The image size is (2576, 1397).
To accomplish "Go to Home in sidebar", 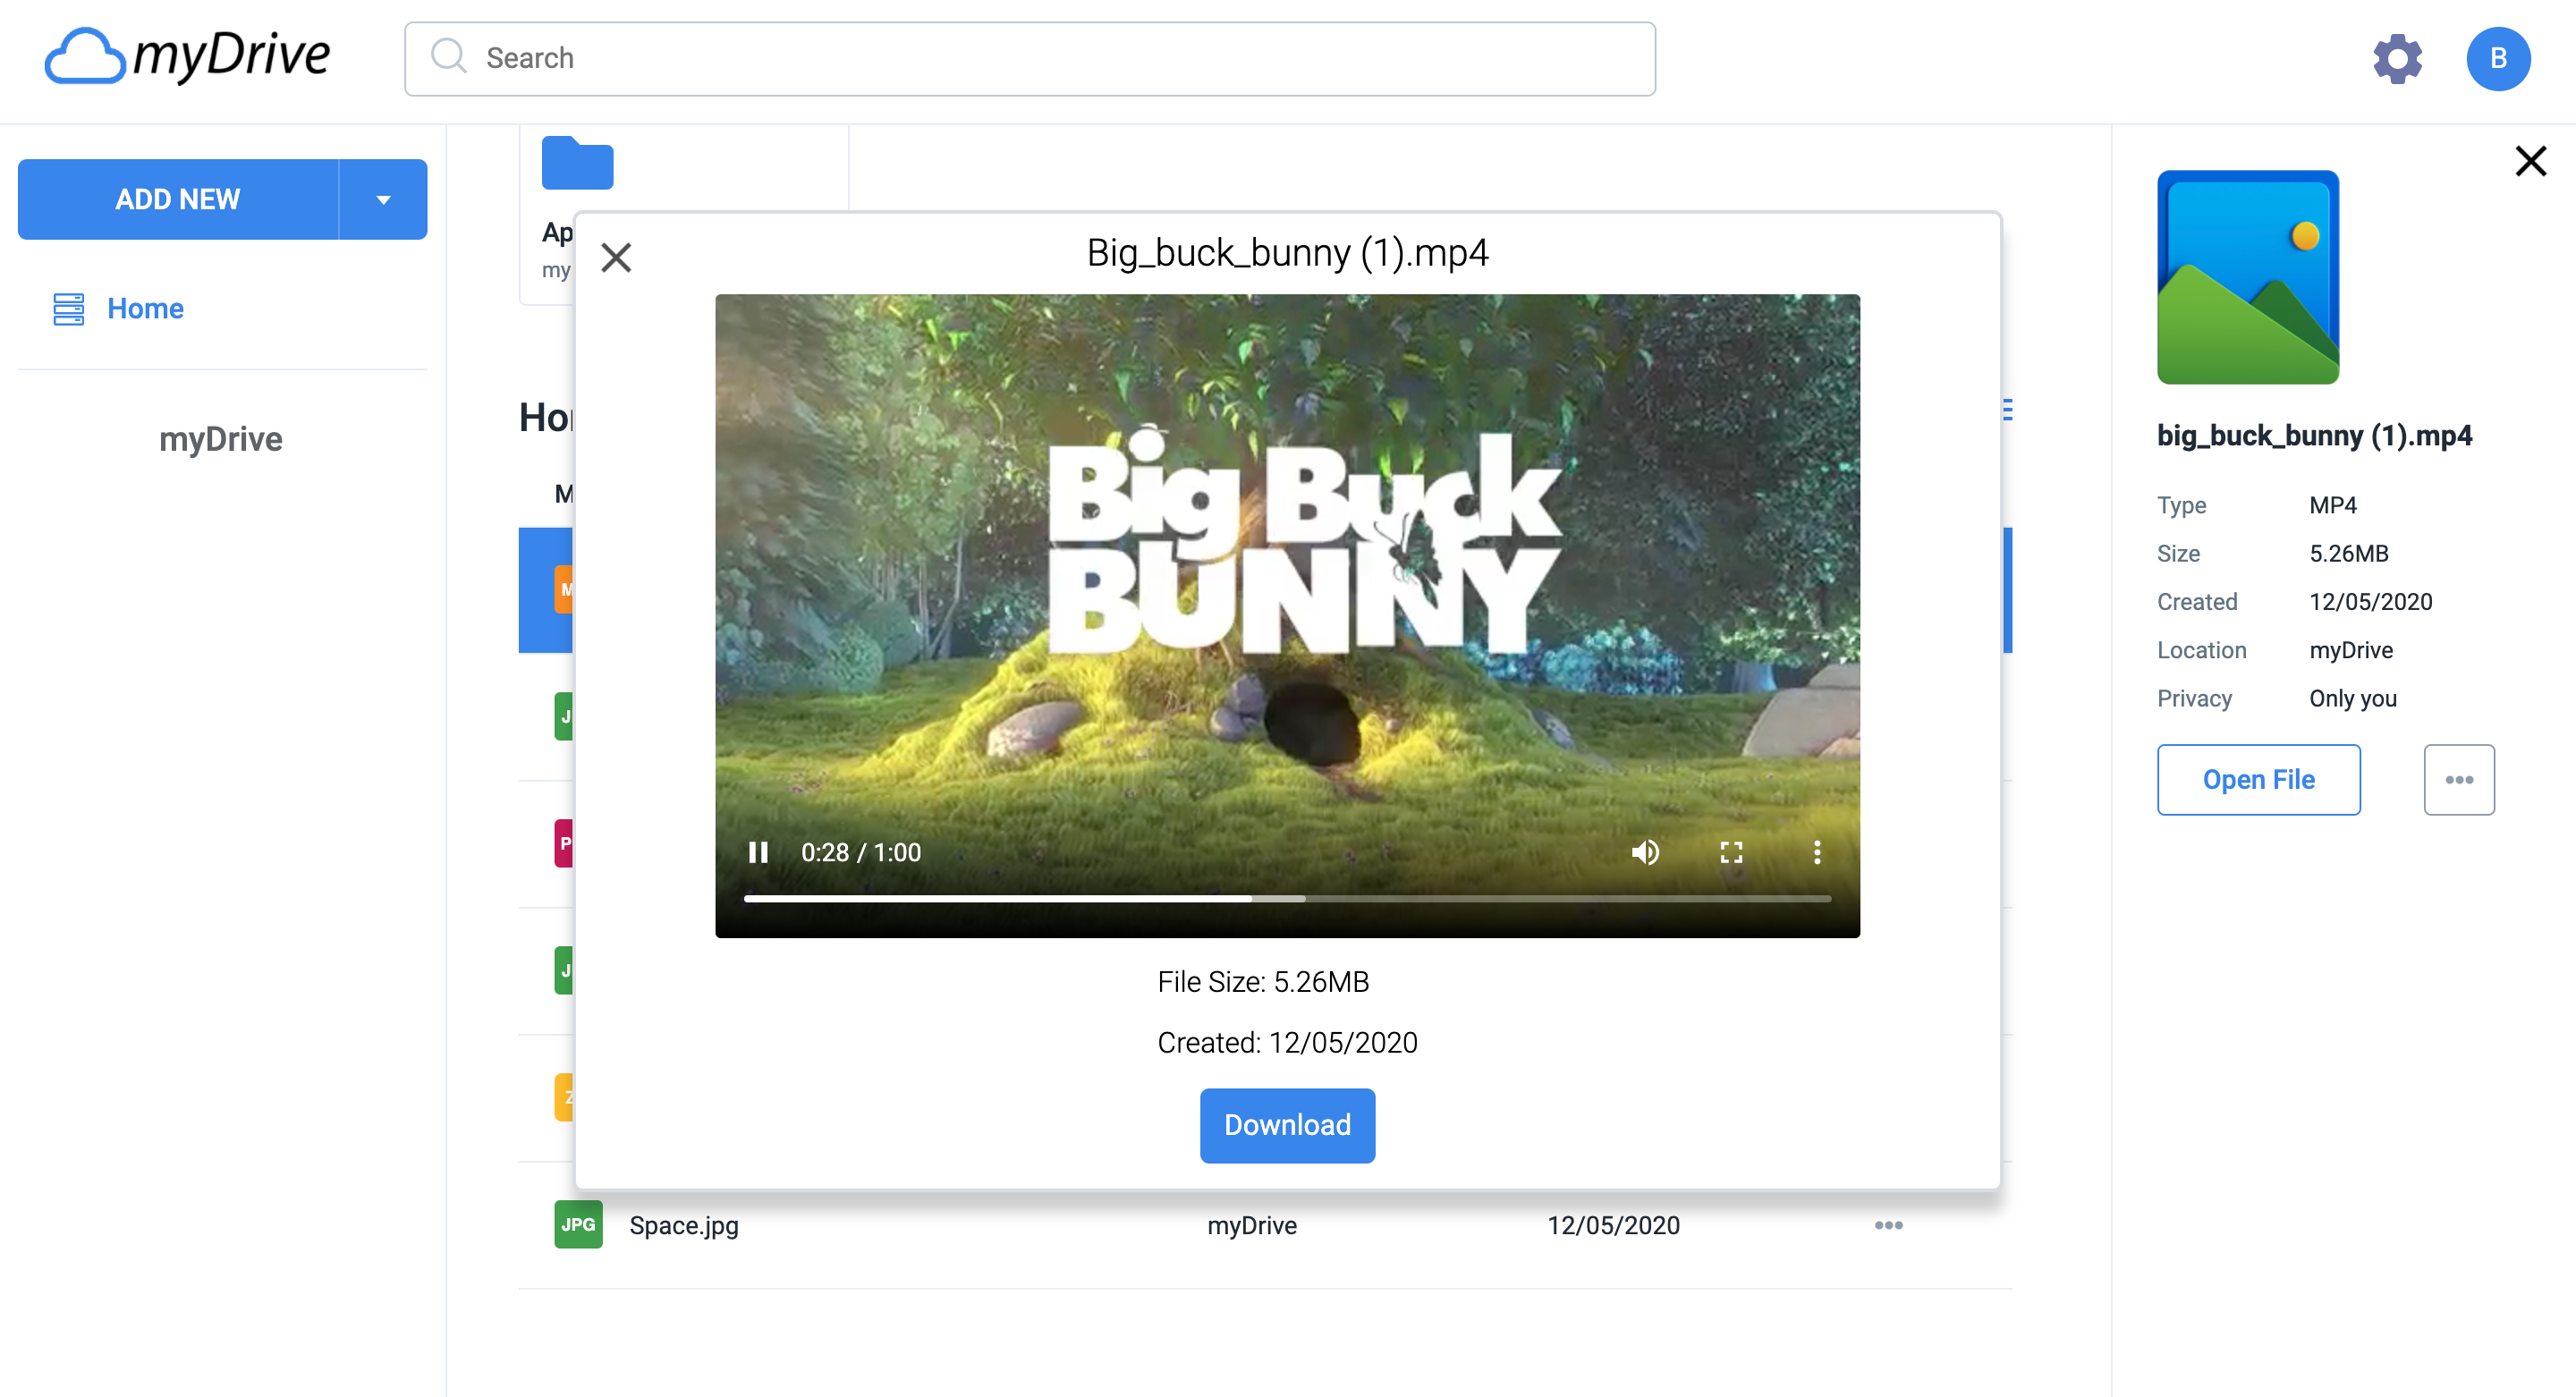I will 145,308.
